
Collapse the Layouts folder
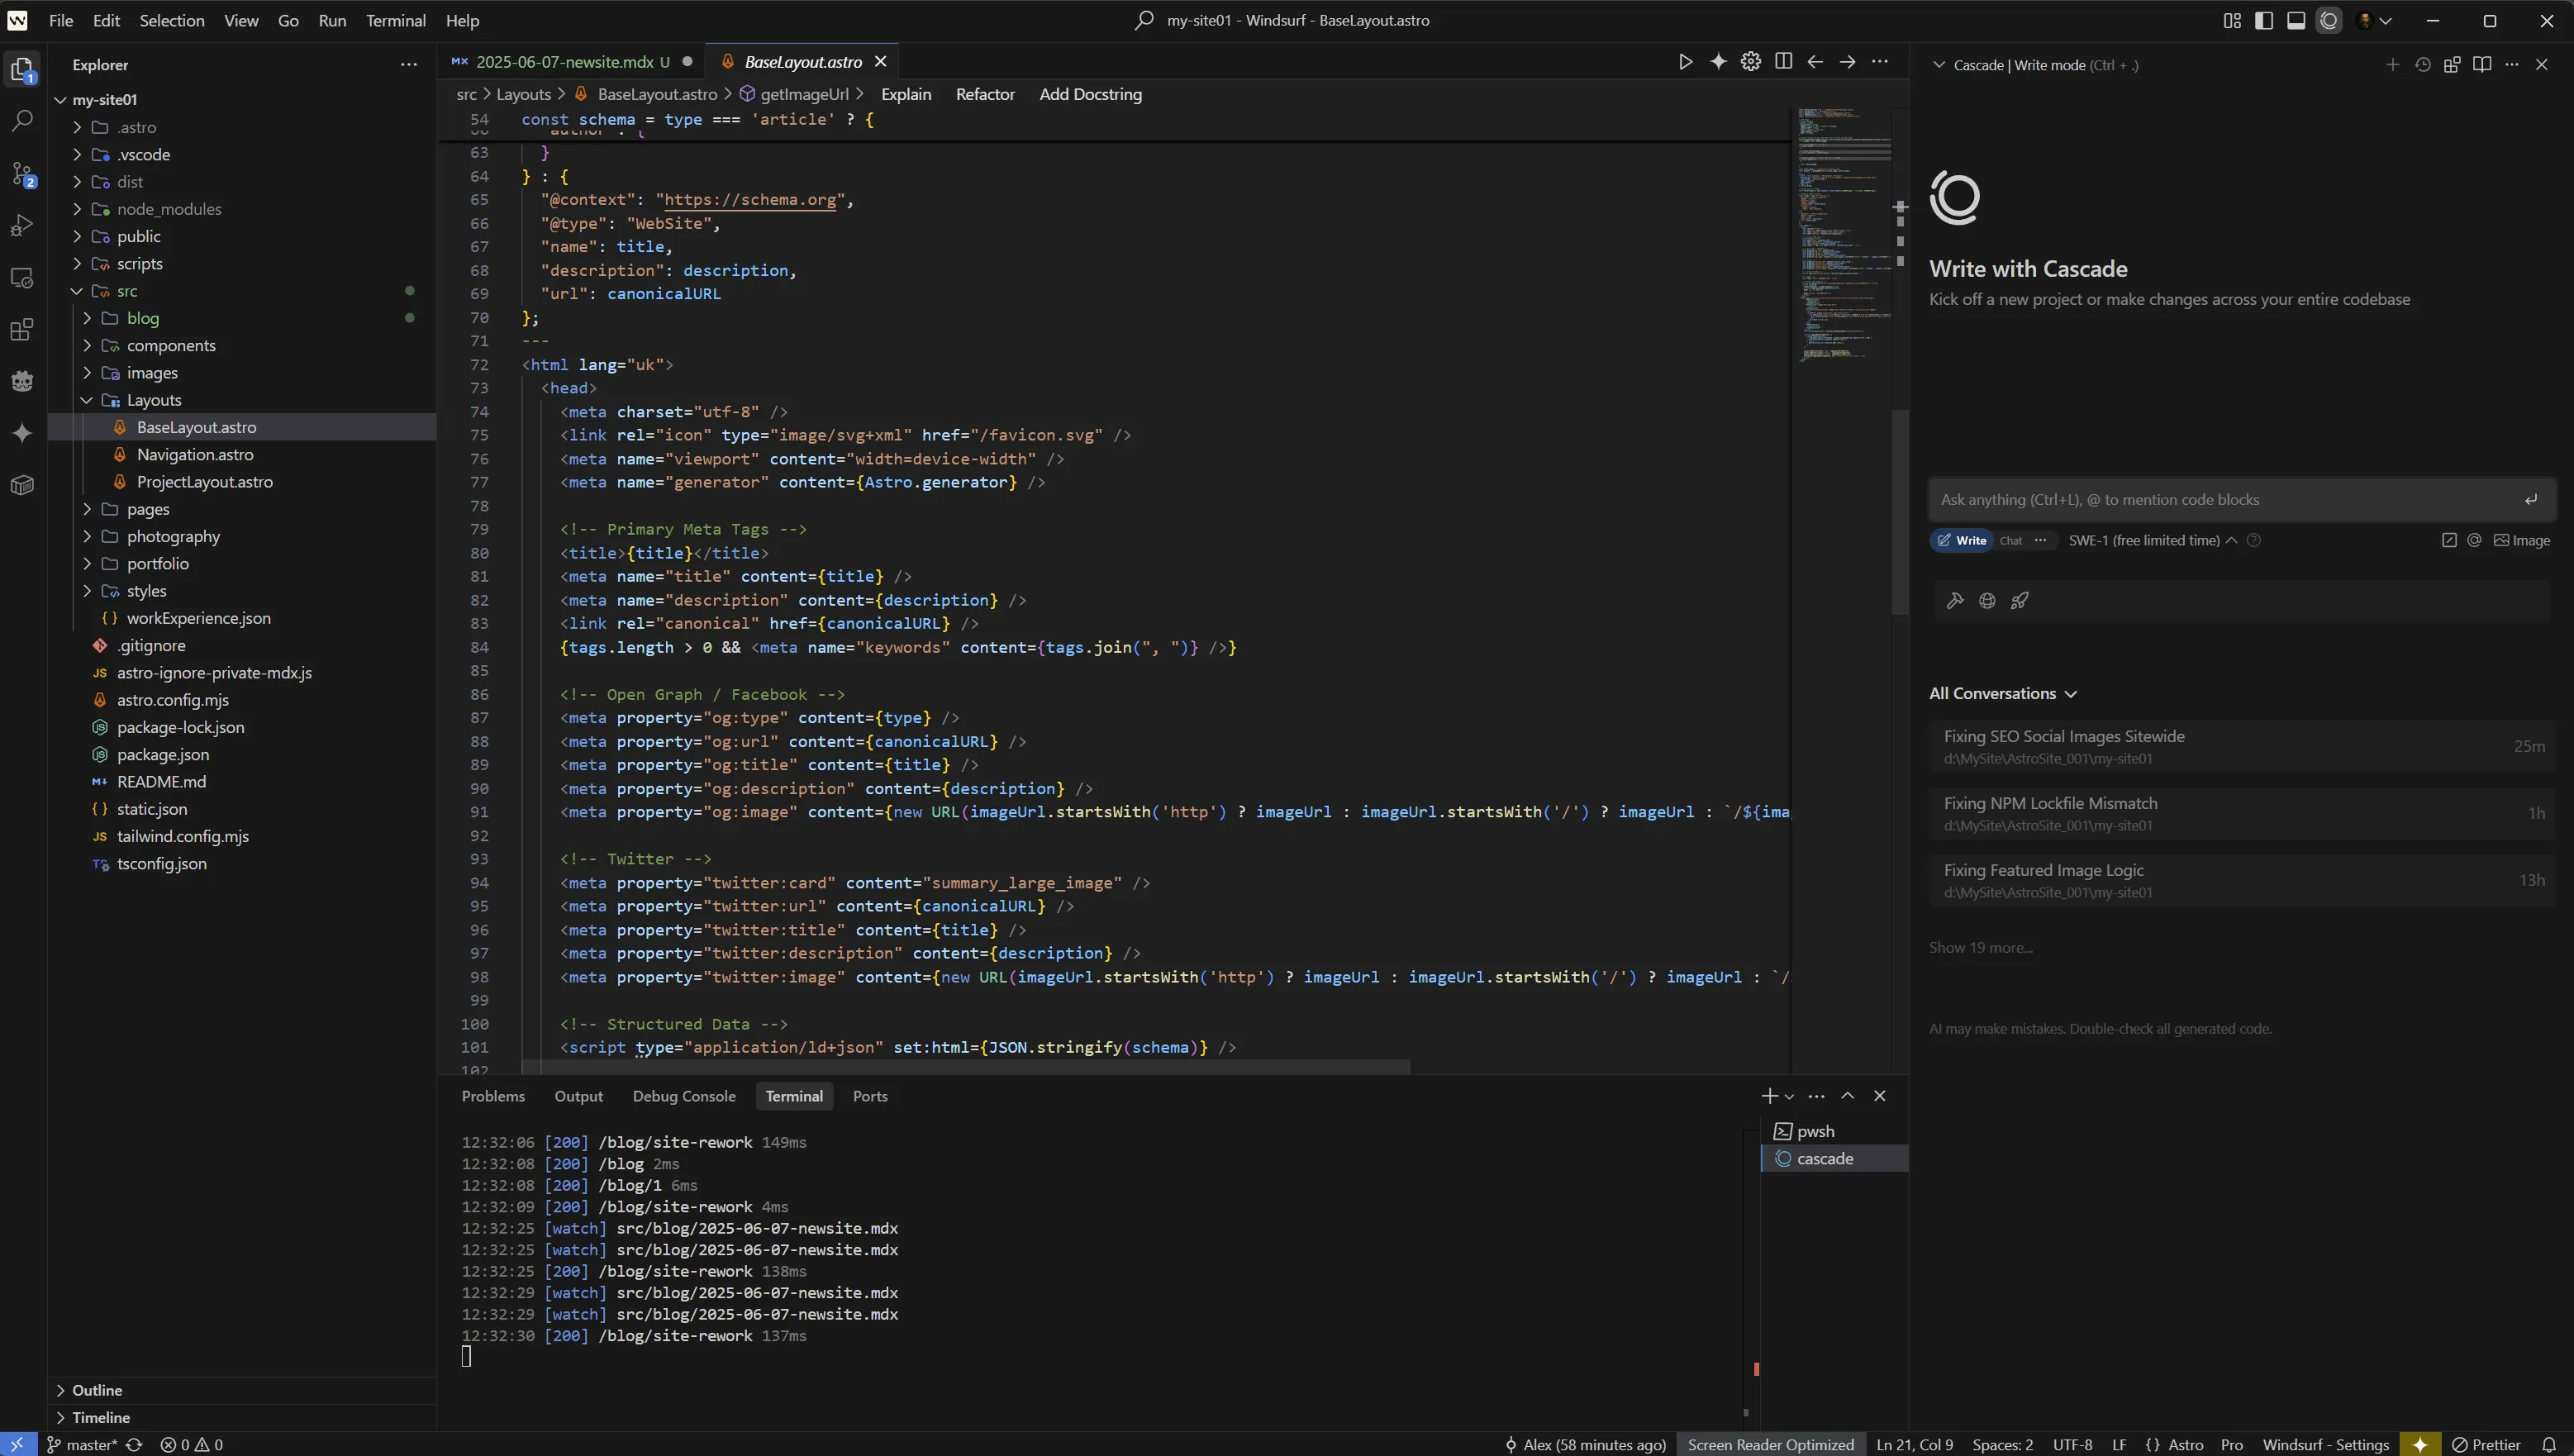point(87,400)
